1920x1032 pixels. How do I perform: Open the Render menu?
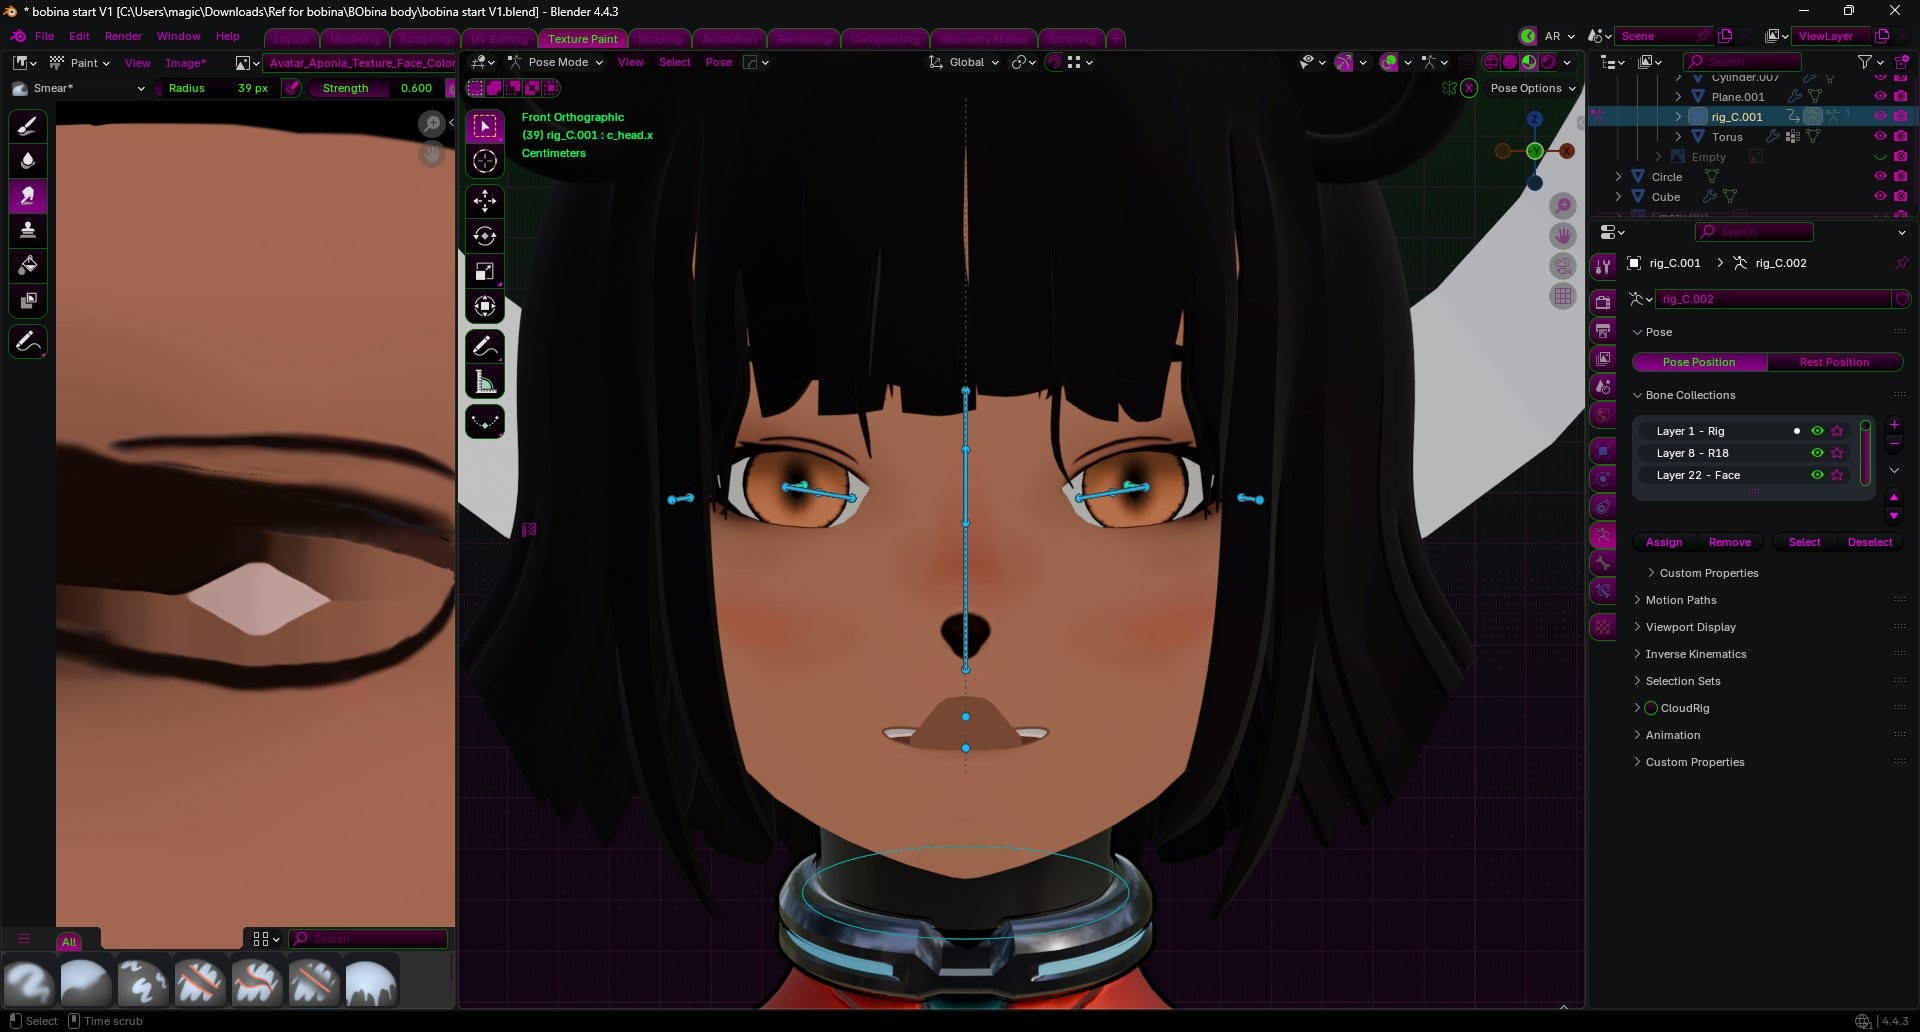click(123, 36)
